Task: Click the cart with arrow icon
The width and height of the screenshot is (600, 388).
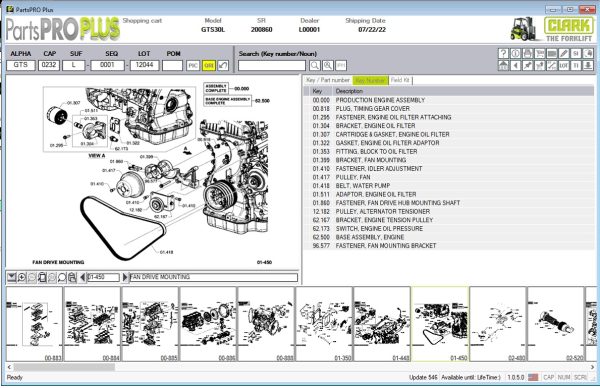Action: [x=540, y=65]
